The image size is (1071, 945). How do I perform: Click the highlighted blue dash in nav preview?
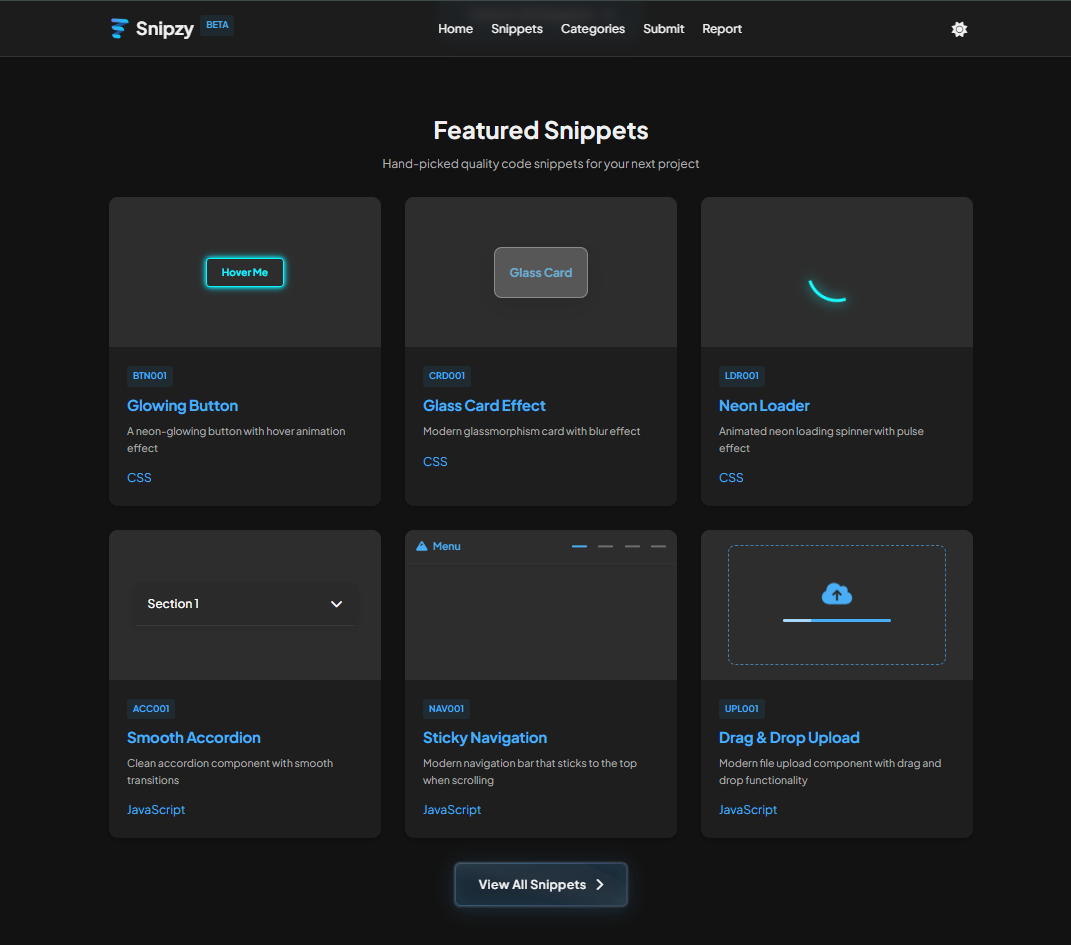tap(579, 546)
